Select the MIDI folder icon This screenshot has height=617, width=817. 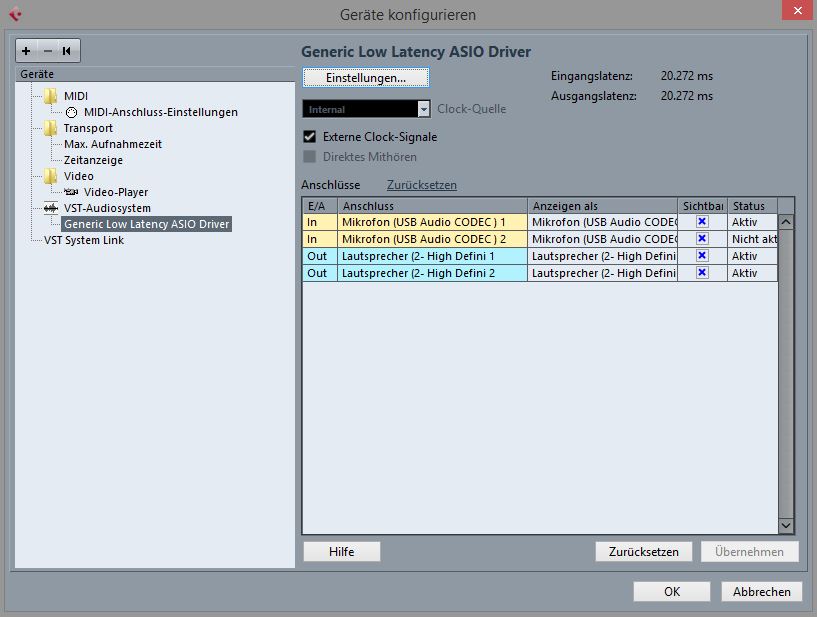(51, 96)
